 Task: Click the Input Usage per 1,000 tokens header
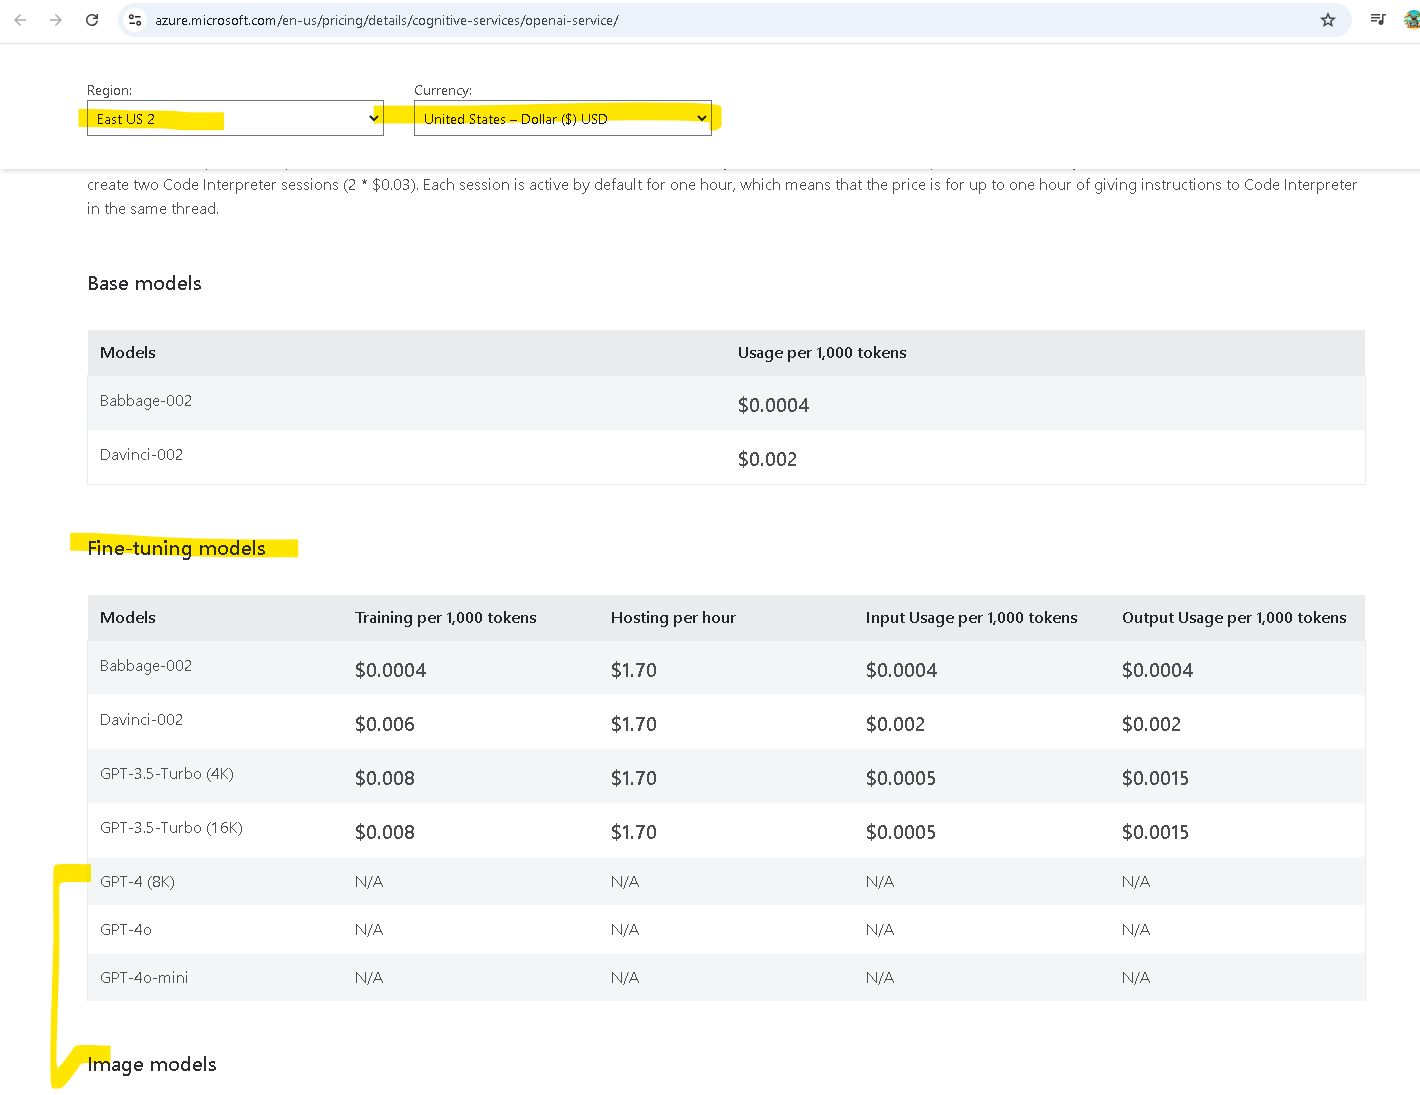click(971, 617)
